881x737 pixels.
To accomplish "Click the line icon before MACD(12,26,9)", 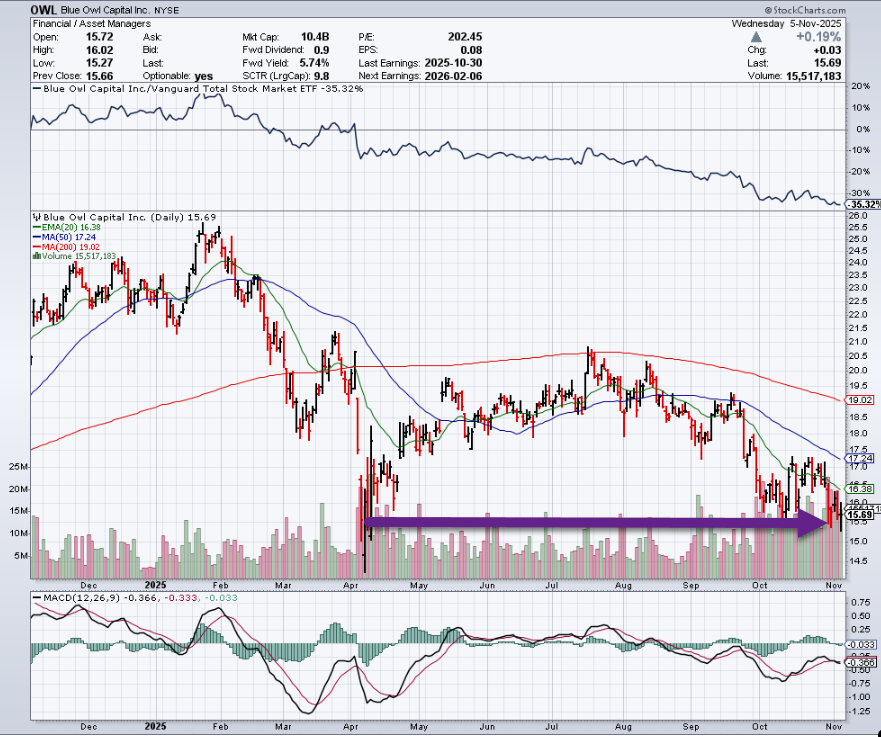I will pos(35,598).
